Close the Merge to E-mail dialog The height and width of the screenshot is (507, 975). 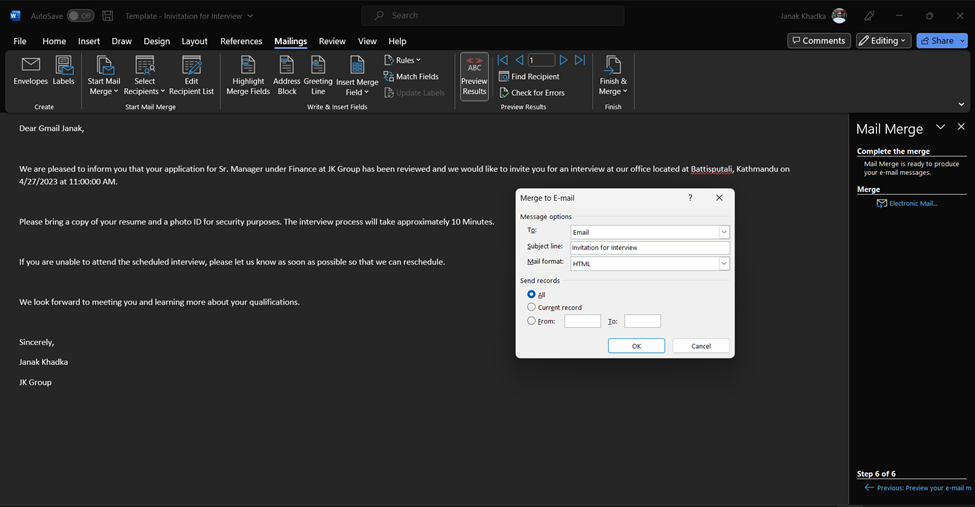coord(719,198)
